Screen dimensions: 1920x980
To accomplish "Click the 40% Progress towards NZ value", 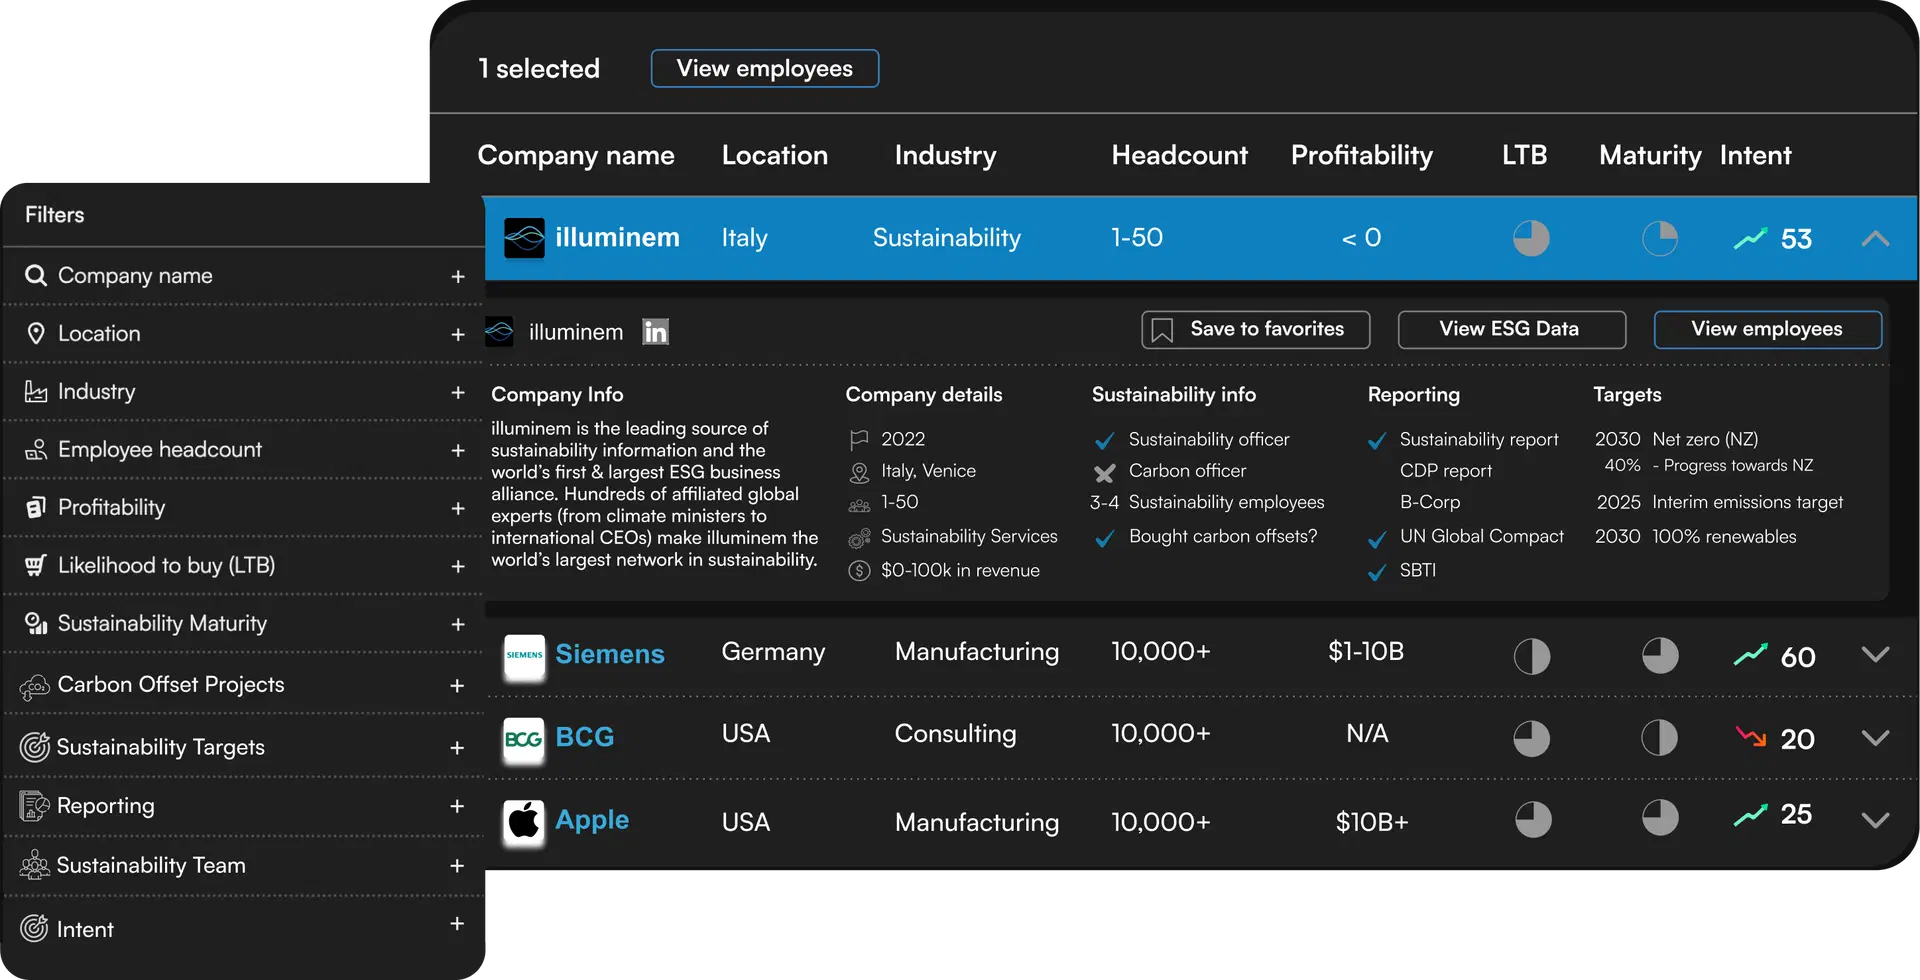I will pyautogui.click(x=1622, y=465).
